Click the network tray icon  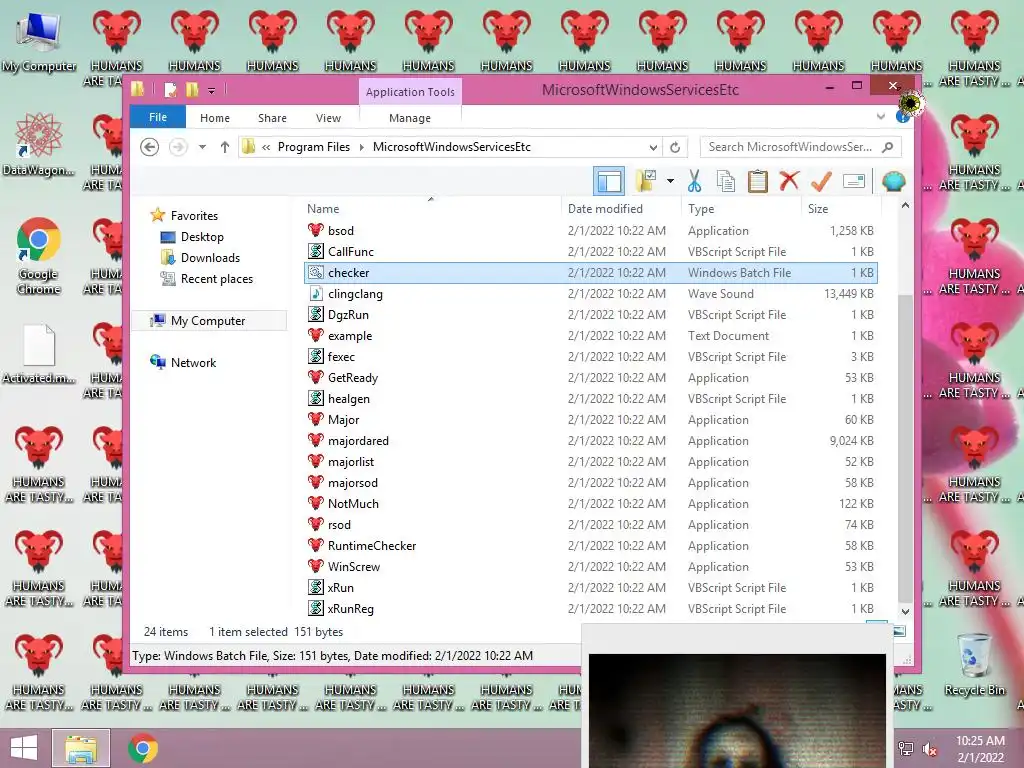[906, 748]
